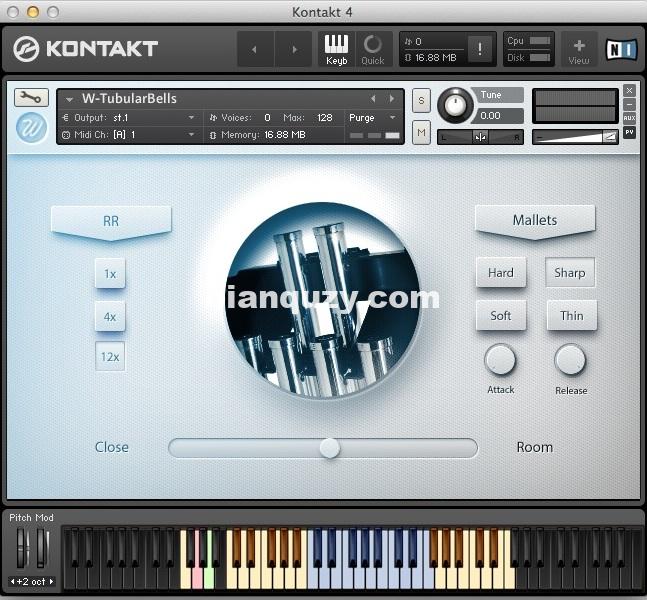Screen dimensions: 647x600
Task: Click the Release knob
Action: click(570, 359)
